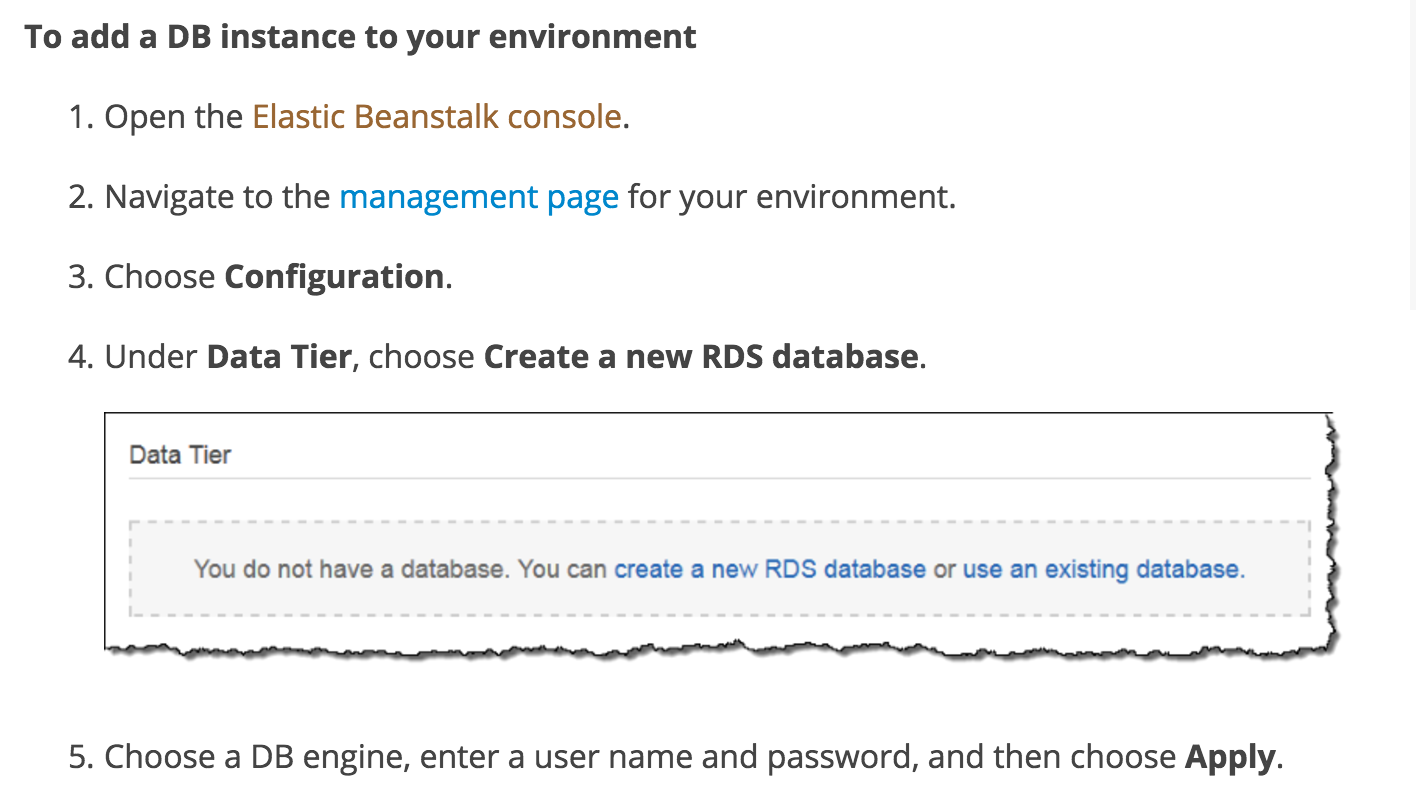
Task: Click 'use an existing database' link
Action: click(1101, 569)
